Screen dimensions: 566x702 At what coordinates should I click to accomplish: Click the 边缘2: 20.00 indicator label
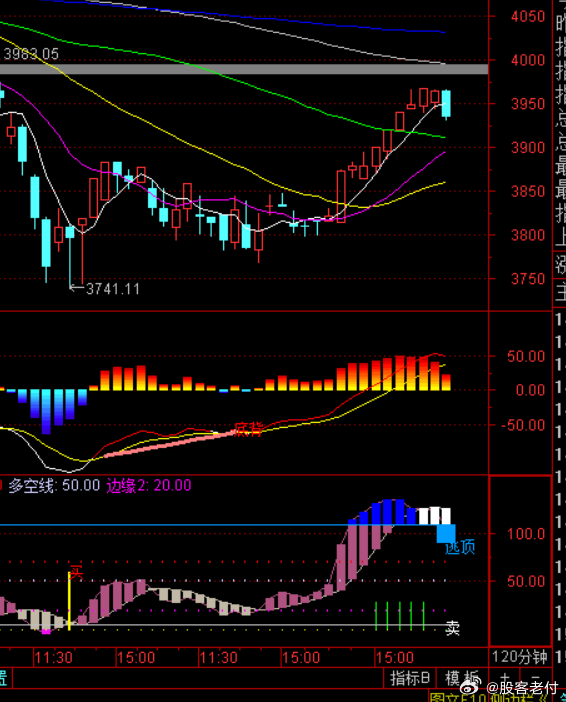149,485
